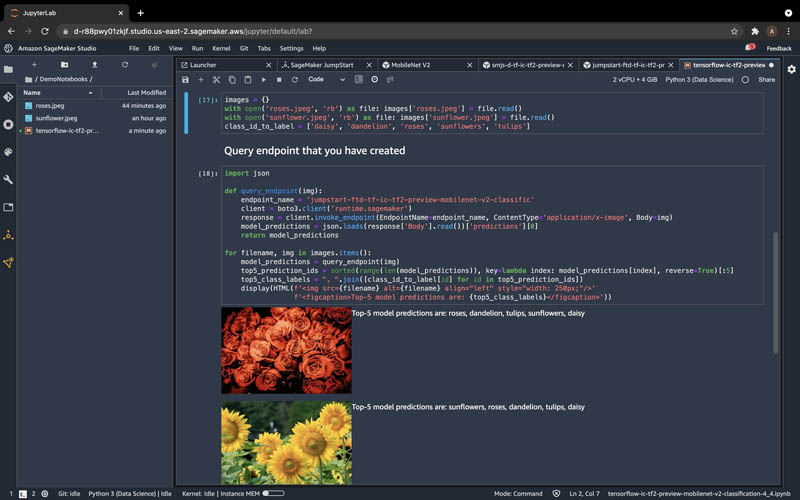Interrupt the kernel with stop icon
The width and height of the screenshot is (800, 500).
[279, 80]
